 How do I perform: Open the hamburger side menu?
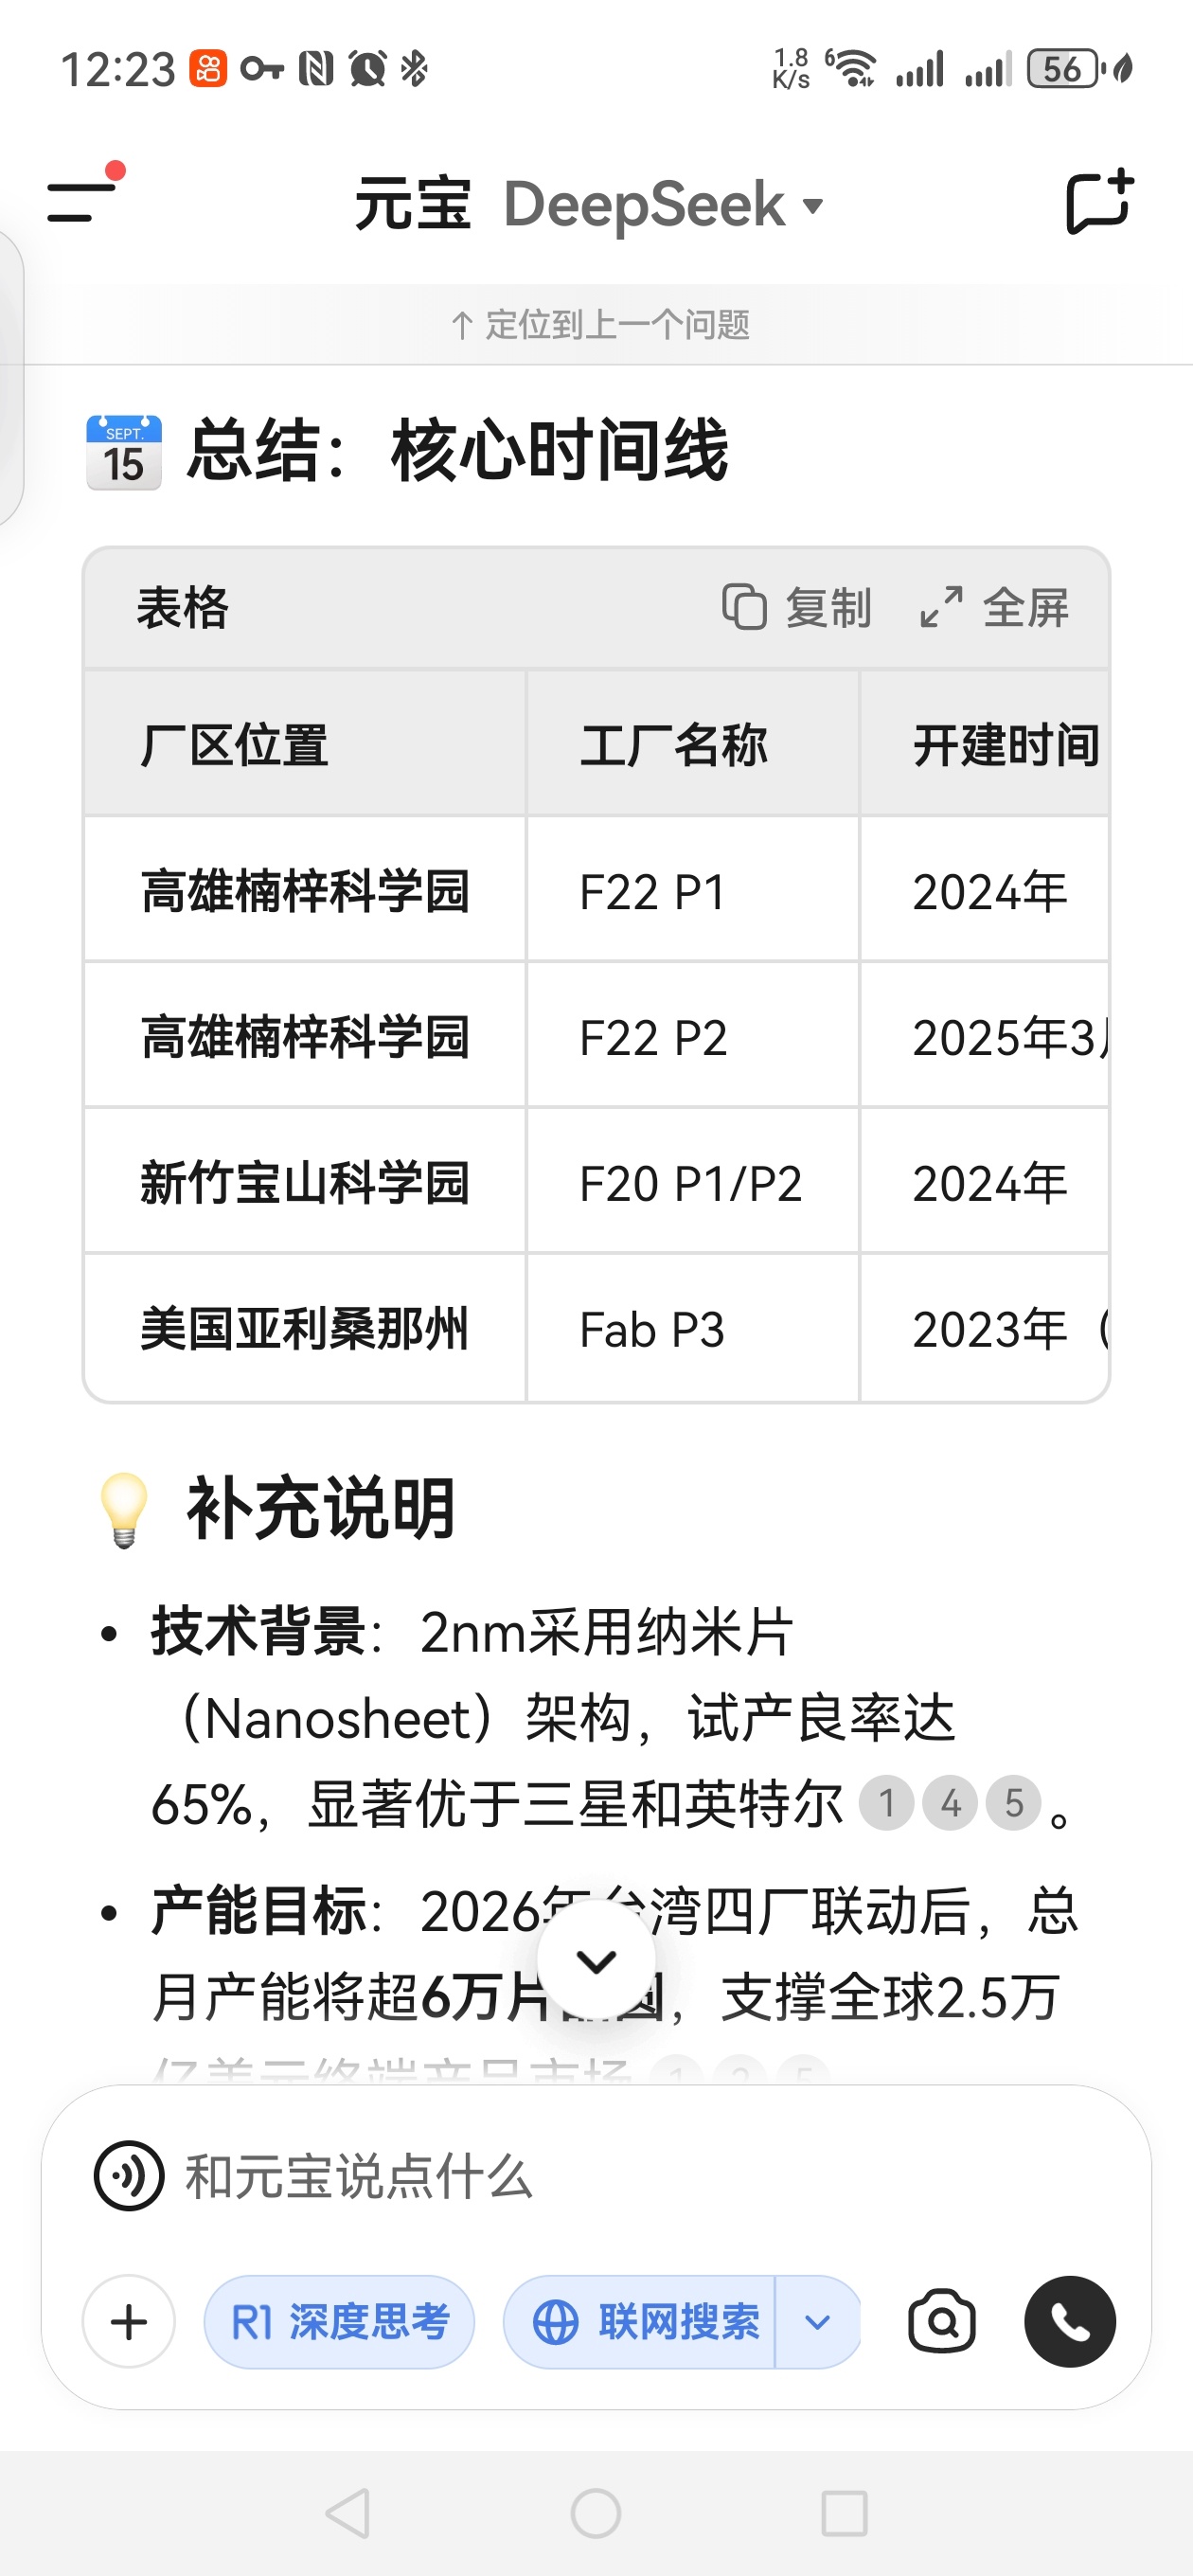82,200
